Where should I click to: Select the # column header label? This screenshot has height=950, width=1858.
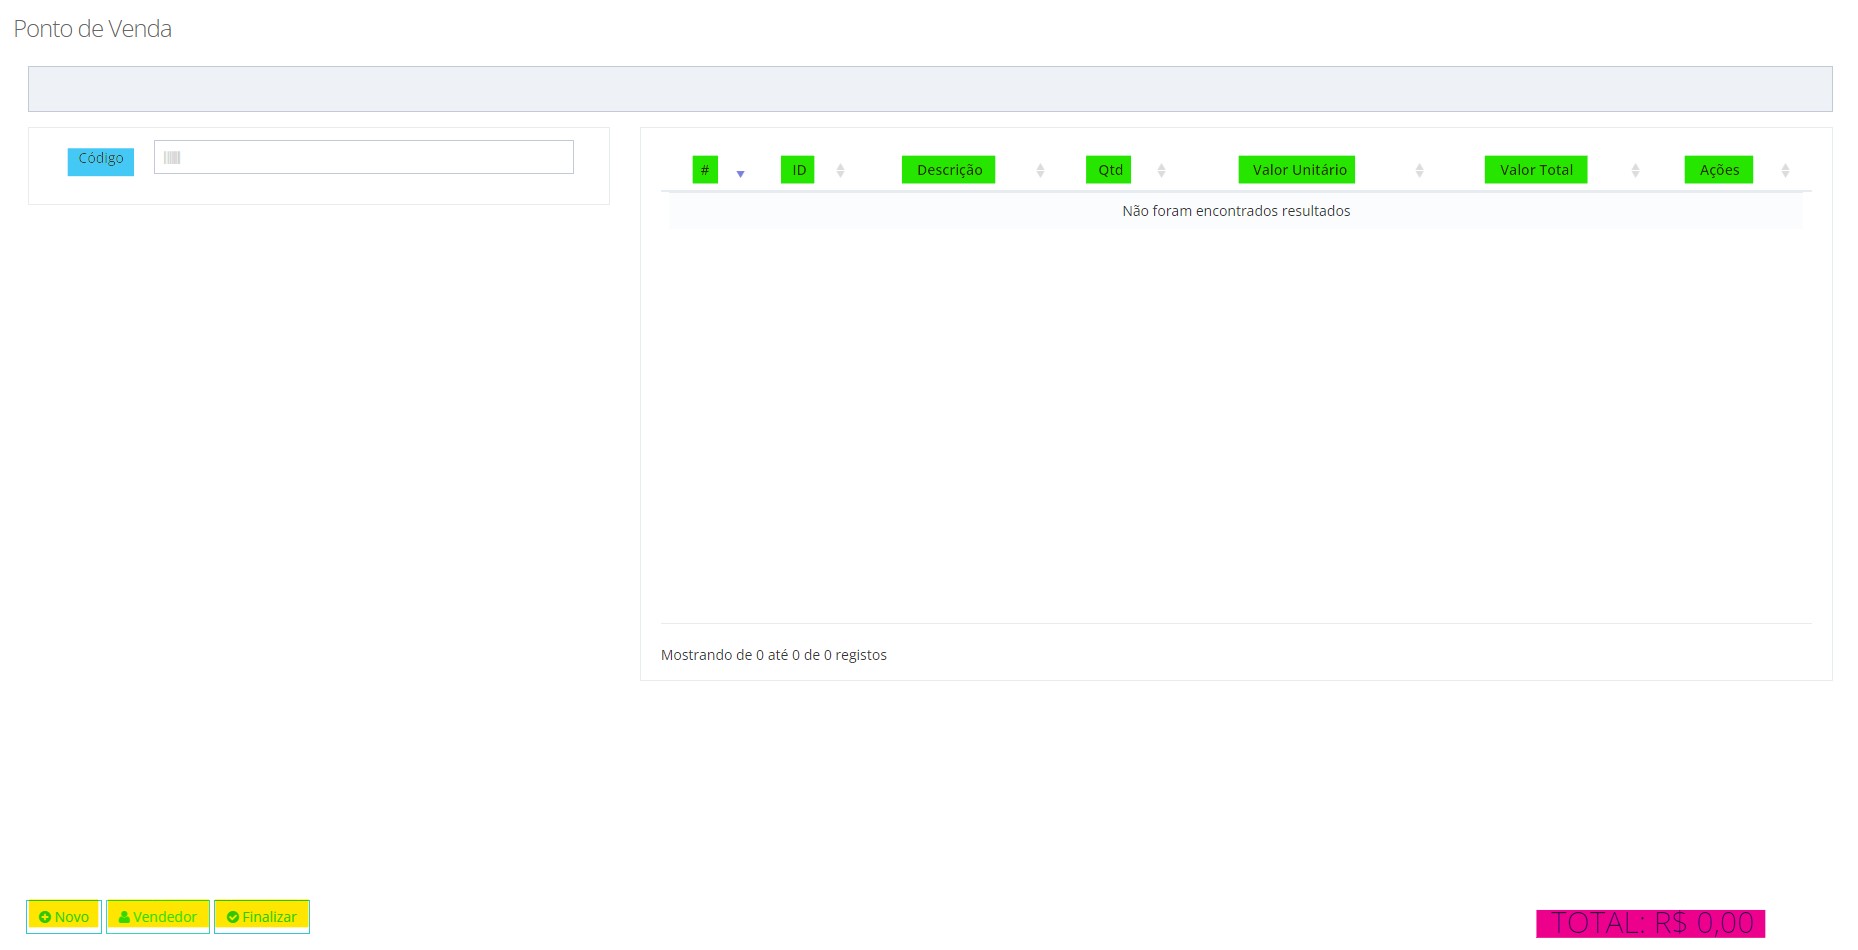(x=705, y=170)
